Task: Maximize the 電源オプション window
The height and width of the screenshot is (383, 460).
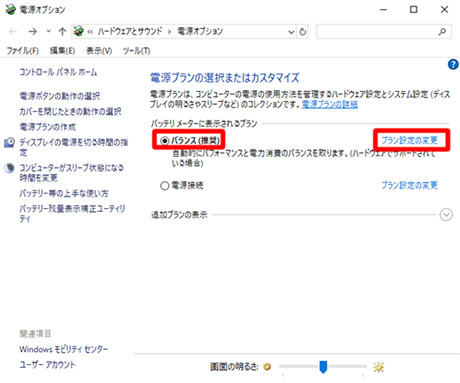Action: pos(414,10)
